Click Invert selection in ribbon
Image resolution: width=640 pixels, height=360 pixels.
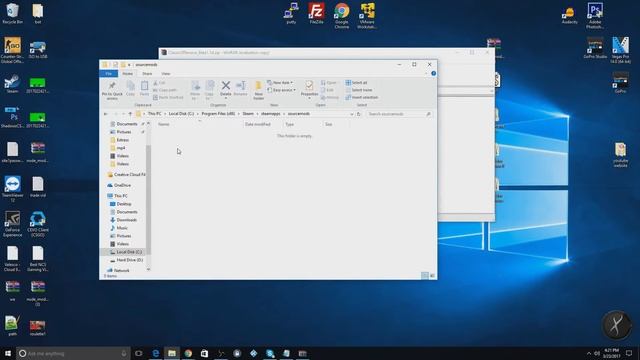362,97
